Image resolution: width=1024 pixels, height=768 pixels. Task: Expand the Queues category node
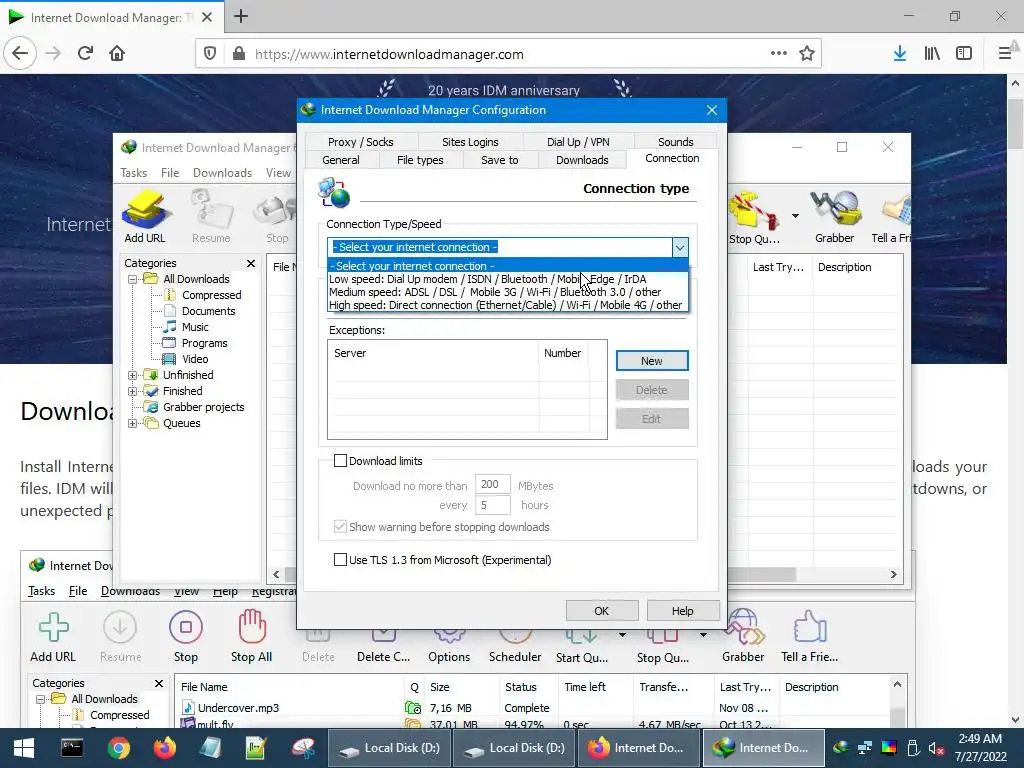point(132,423)
